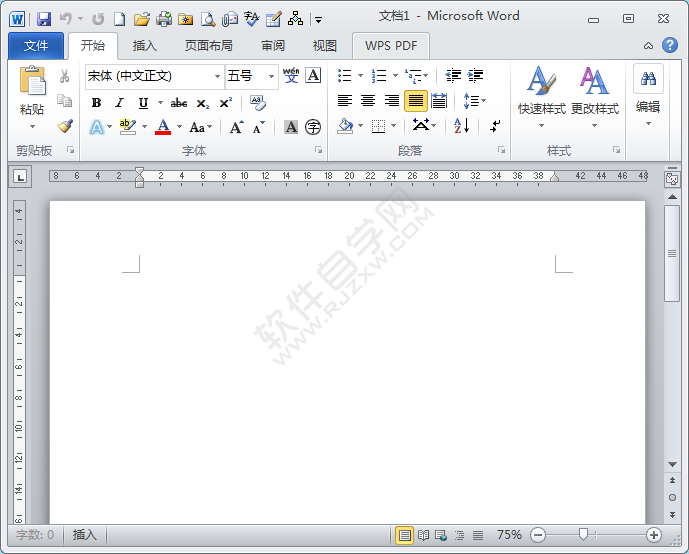Click the Clear Formatting icon
This screenshot has height=554, width=689.
pos(258,102)
